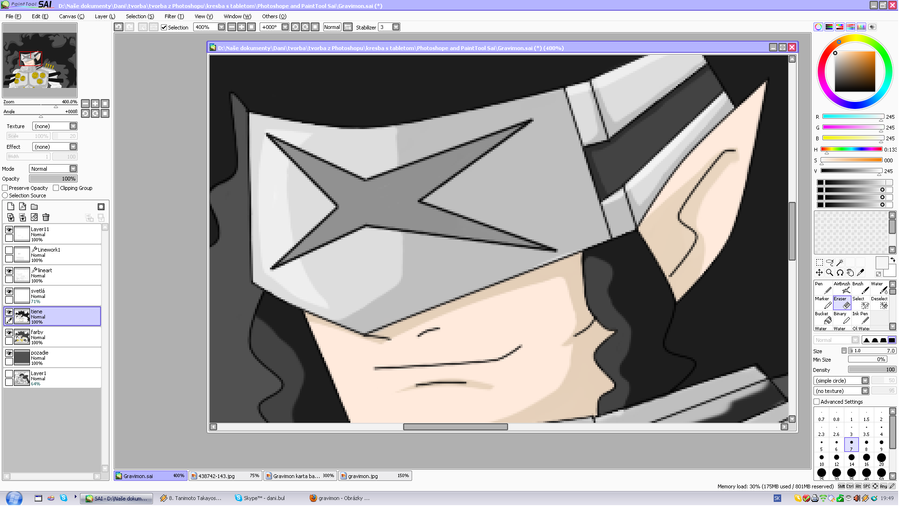Viewport: 900px width, 507px height.
Task: Hide the farby layer
Action: 9,333
